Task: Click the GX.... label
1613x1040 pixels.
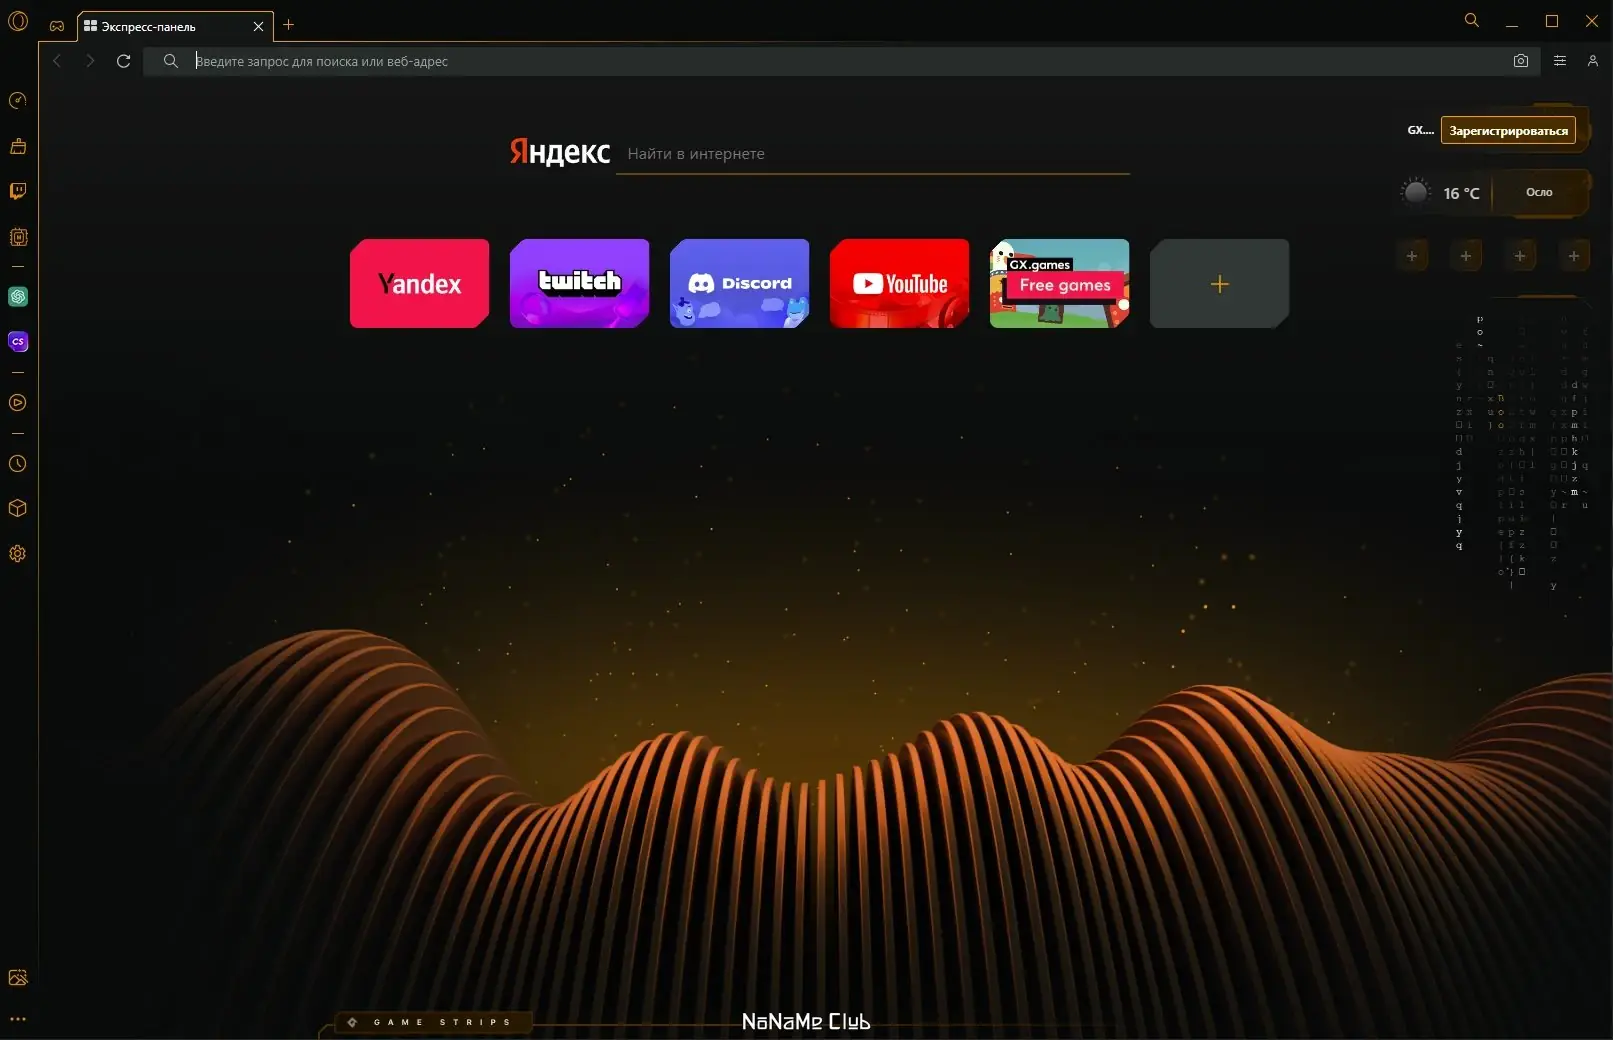Action: coord(1420,130)
